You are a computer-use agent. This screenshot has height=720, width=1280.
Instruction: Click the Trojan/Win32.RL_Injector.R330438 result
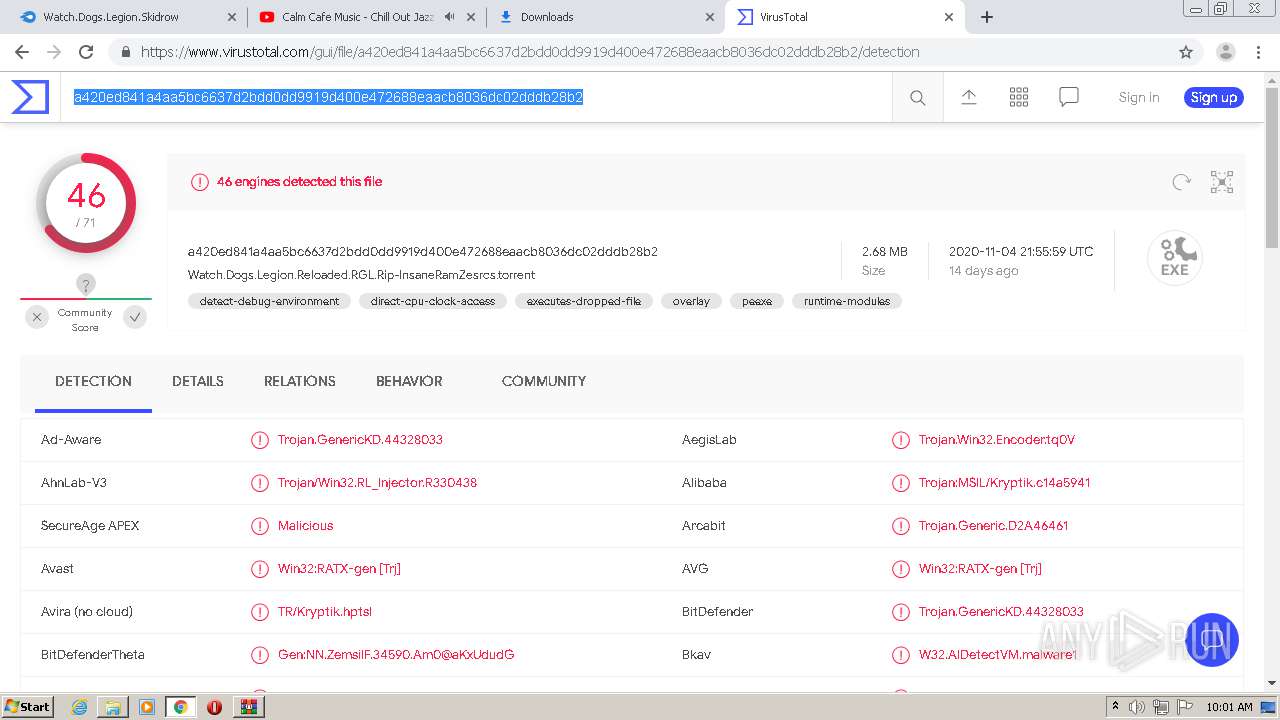click(x=377, y=483)
